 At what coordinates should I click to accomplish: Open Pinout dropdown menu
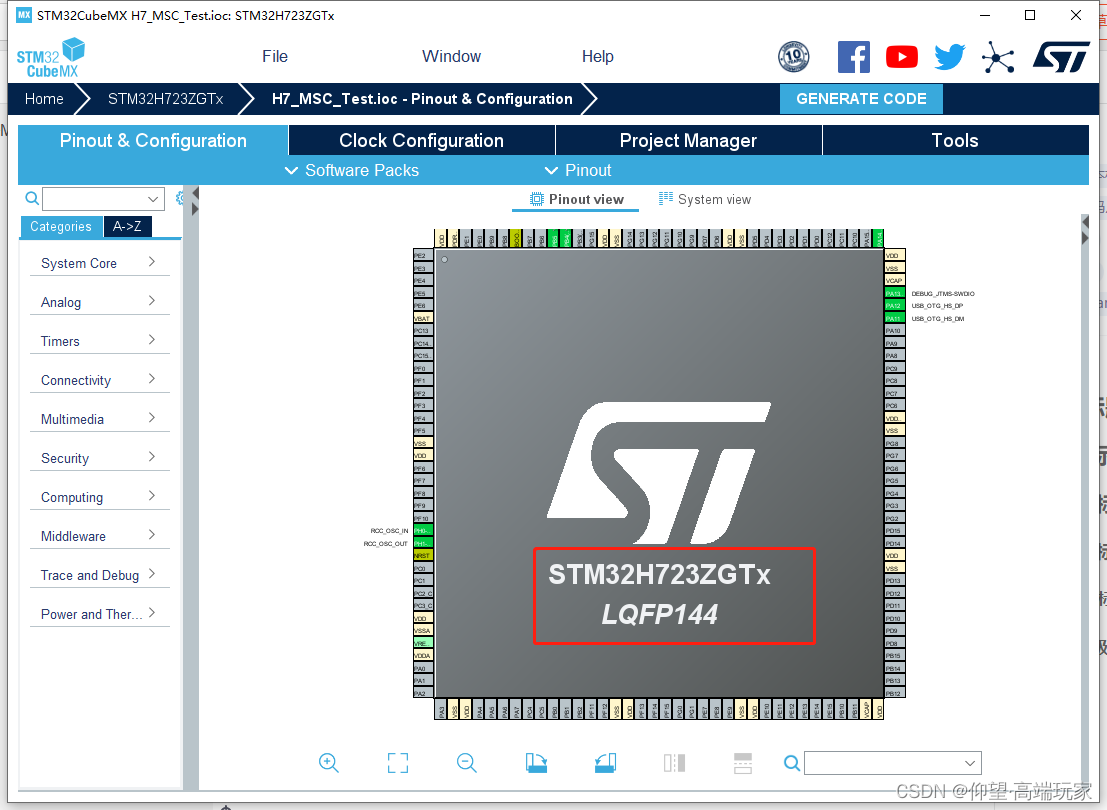click(578, 170)
